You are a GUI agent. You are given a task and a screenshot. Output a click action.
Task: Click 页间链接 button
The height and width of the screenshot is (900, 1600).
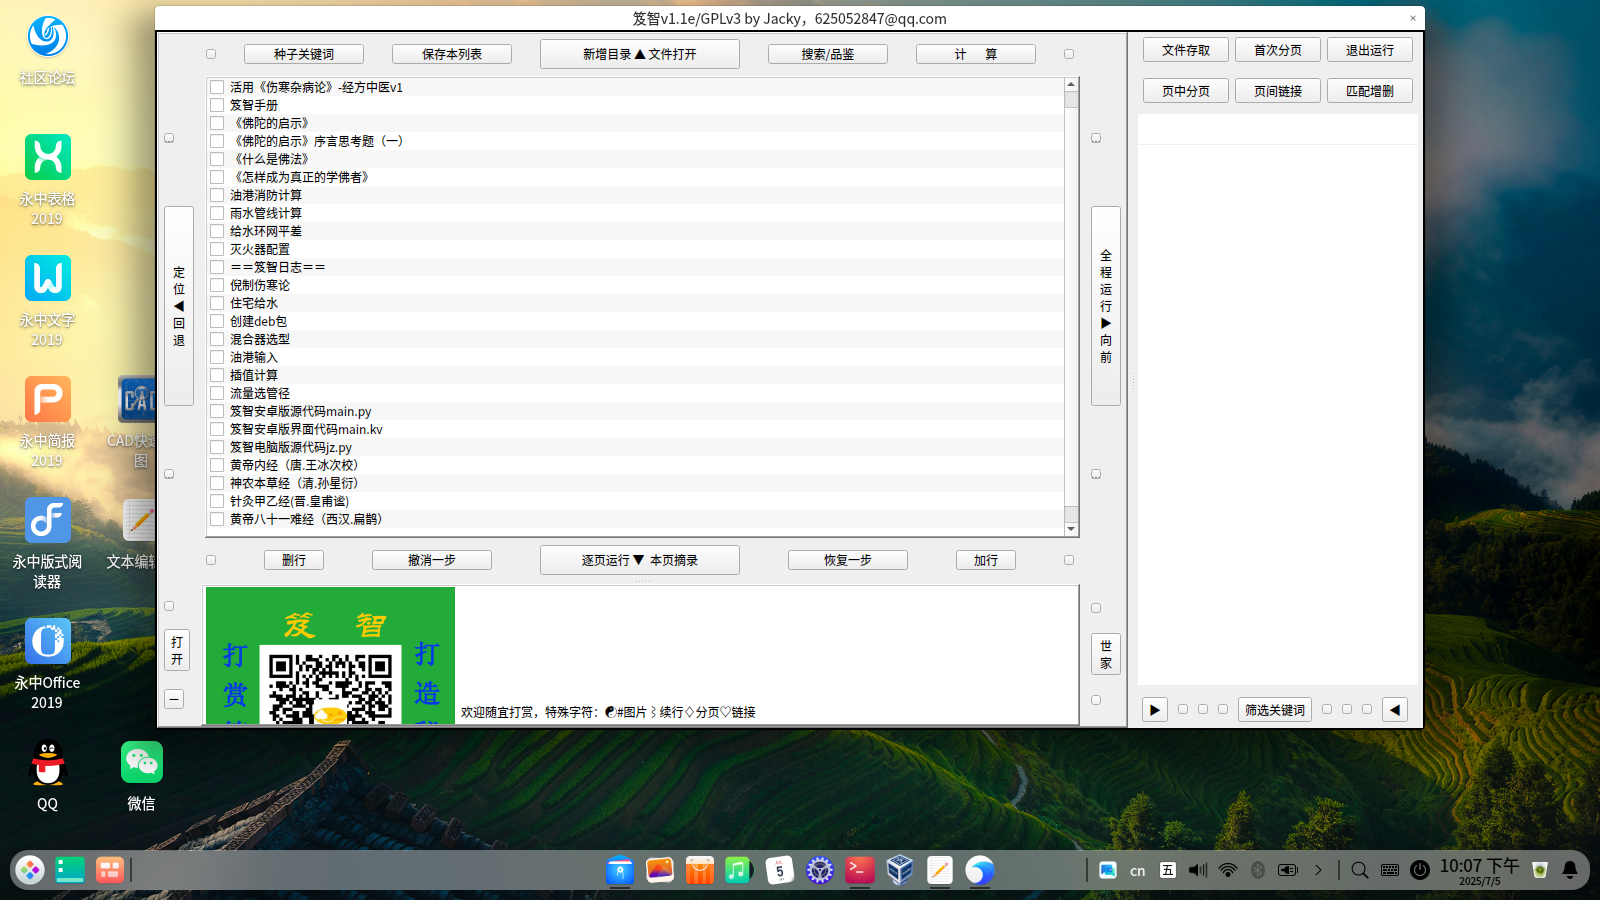(x=1278, y=91)
